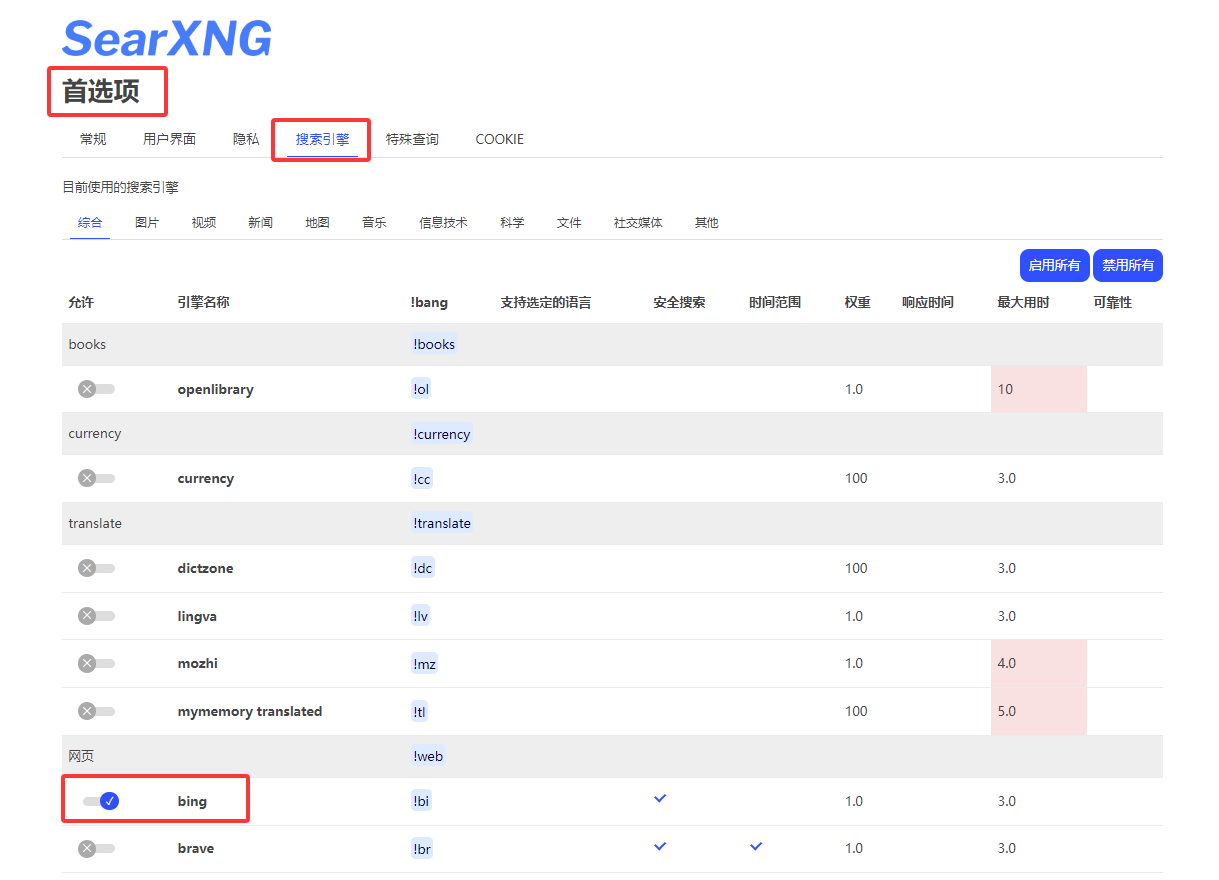
Task: Switch to 信息技术 engine category
Action: pyautogui.click(x=443, y=222)
